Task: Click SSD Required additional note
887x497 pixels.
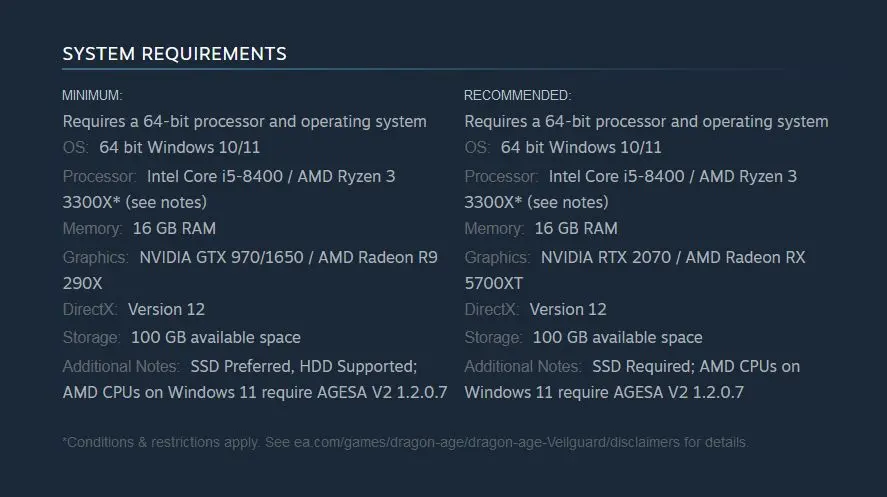Action: (x=643, y=366)
